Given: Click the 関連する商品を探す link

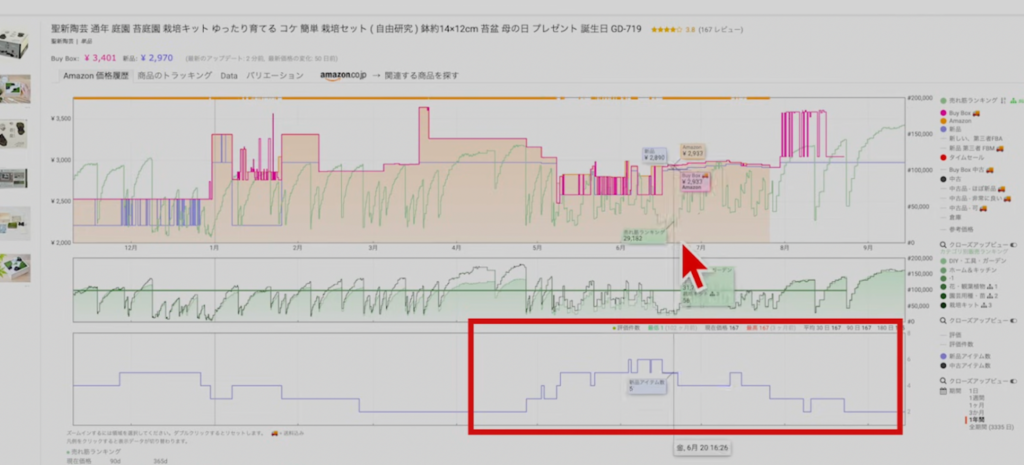Looking at the screenshot, I should pos(421,75).
